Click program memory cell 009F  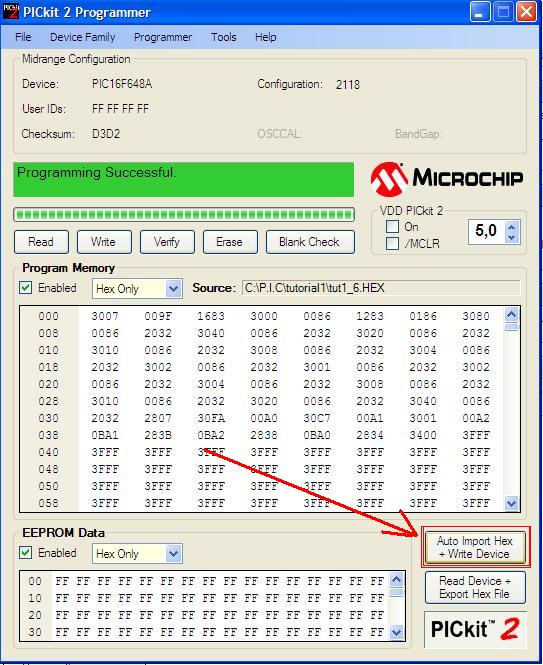[x=158, y=316]
